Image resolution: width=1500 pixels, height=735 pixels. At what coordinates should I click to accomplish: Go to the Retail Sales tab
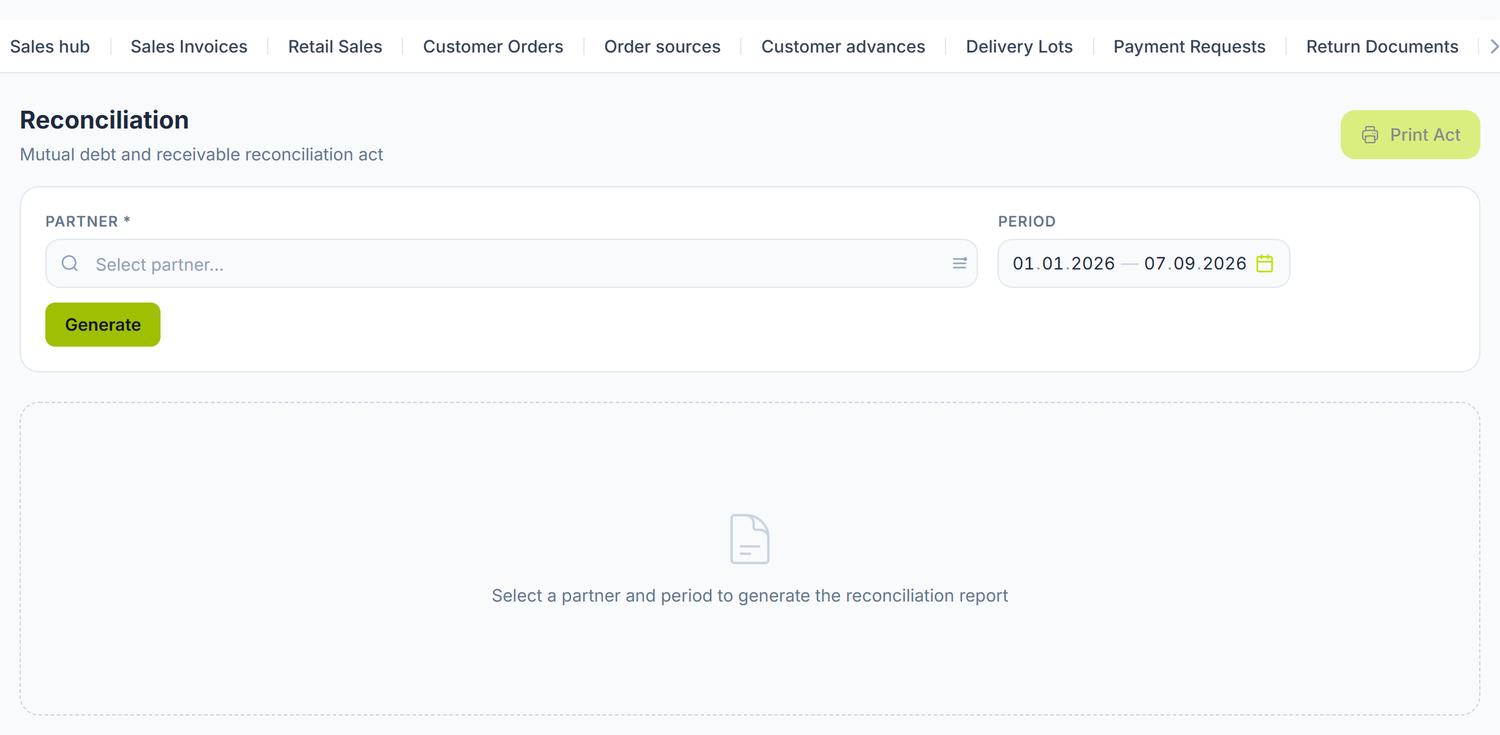click(x=335, y=47)
